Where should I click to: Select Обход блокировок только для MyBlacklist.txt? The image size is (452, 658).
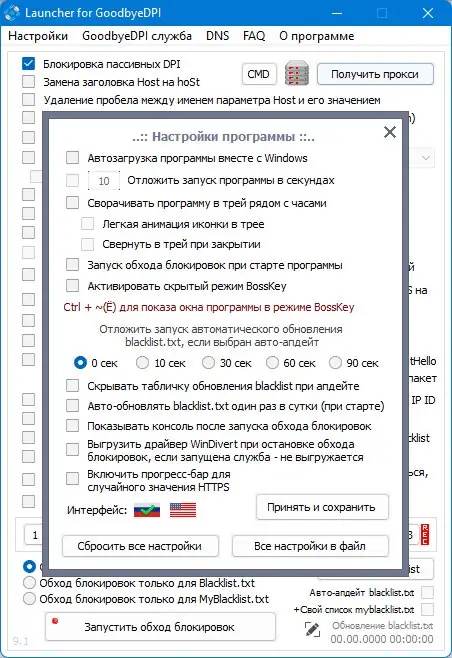click(29, 599)
